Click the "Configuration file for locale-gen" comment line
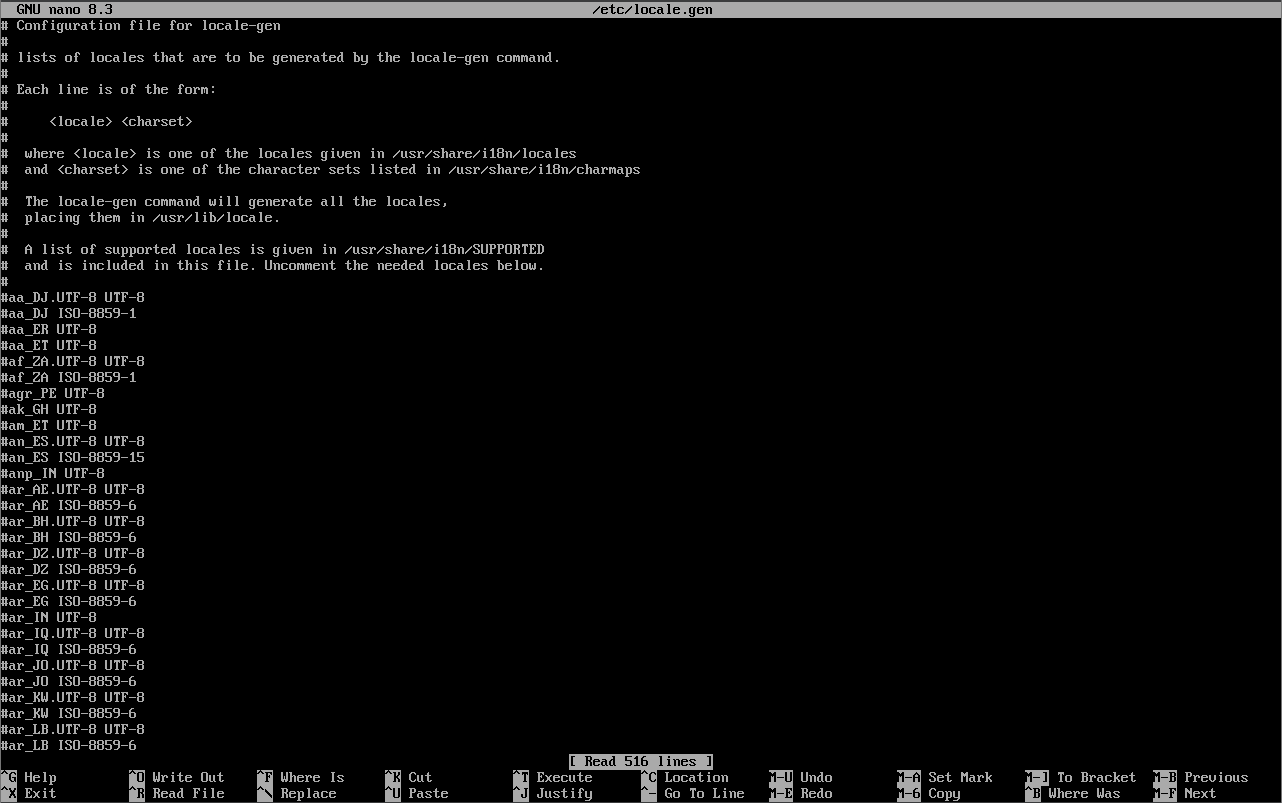Image resolution: width=1282 pixels, height=803 pixels. (x=140, y=25)
